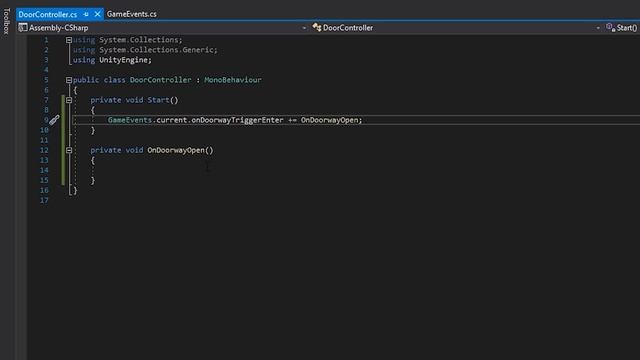Click 'OnDoorwayOpen;' at end of line 9
Screen dimensions: 640x360
(331, 120)
